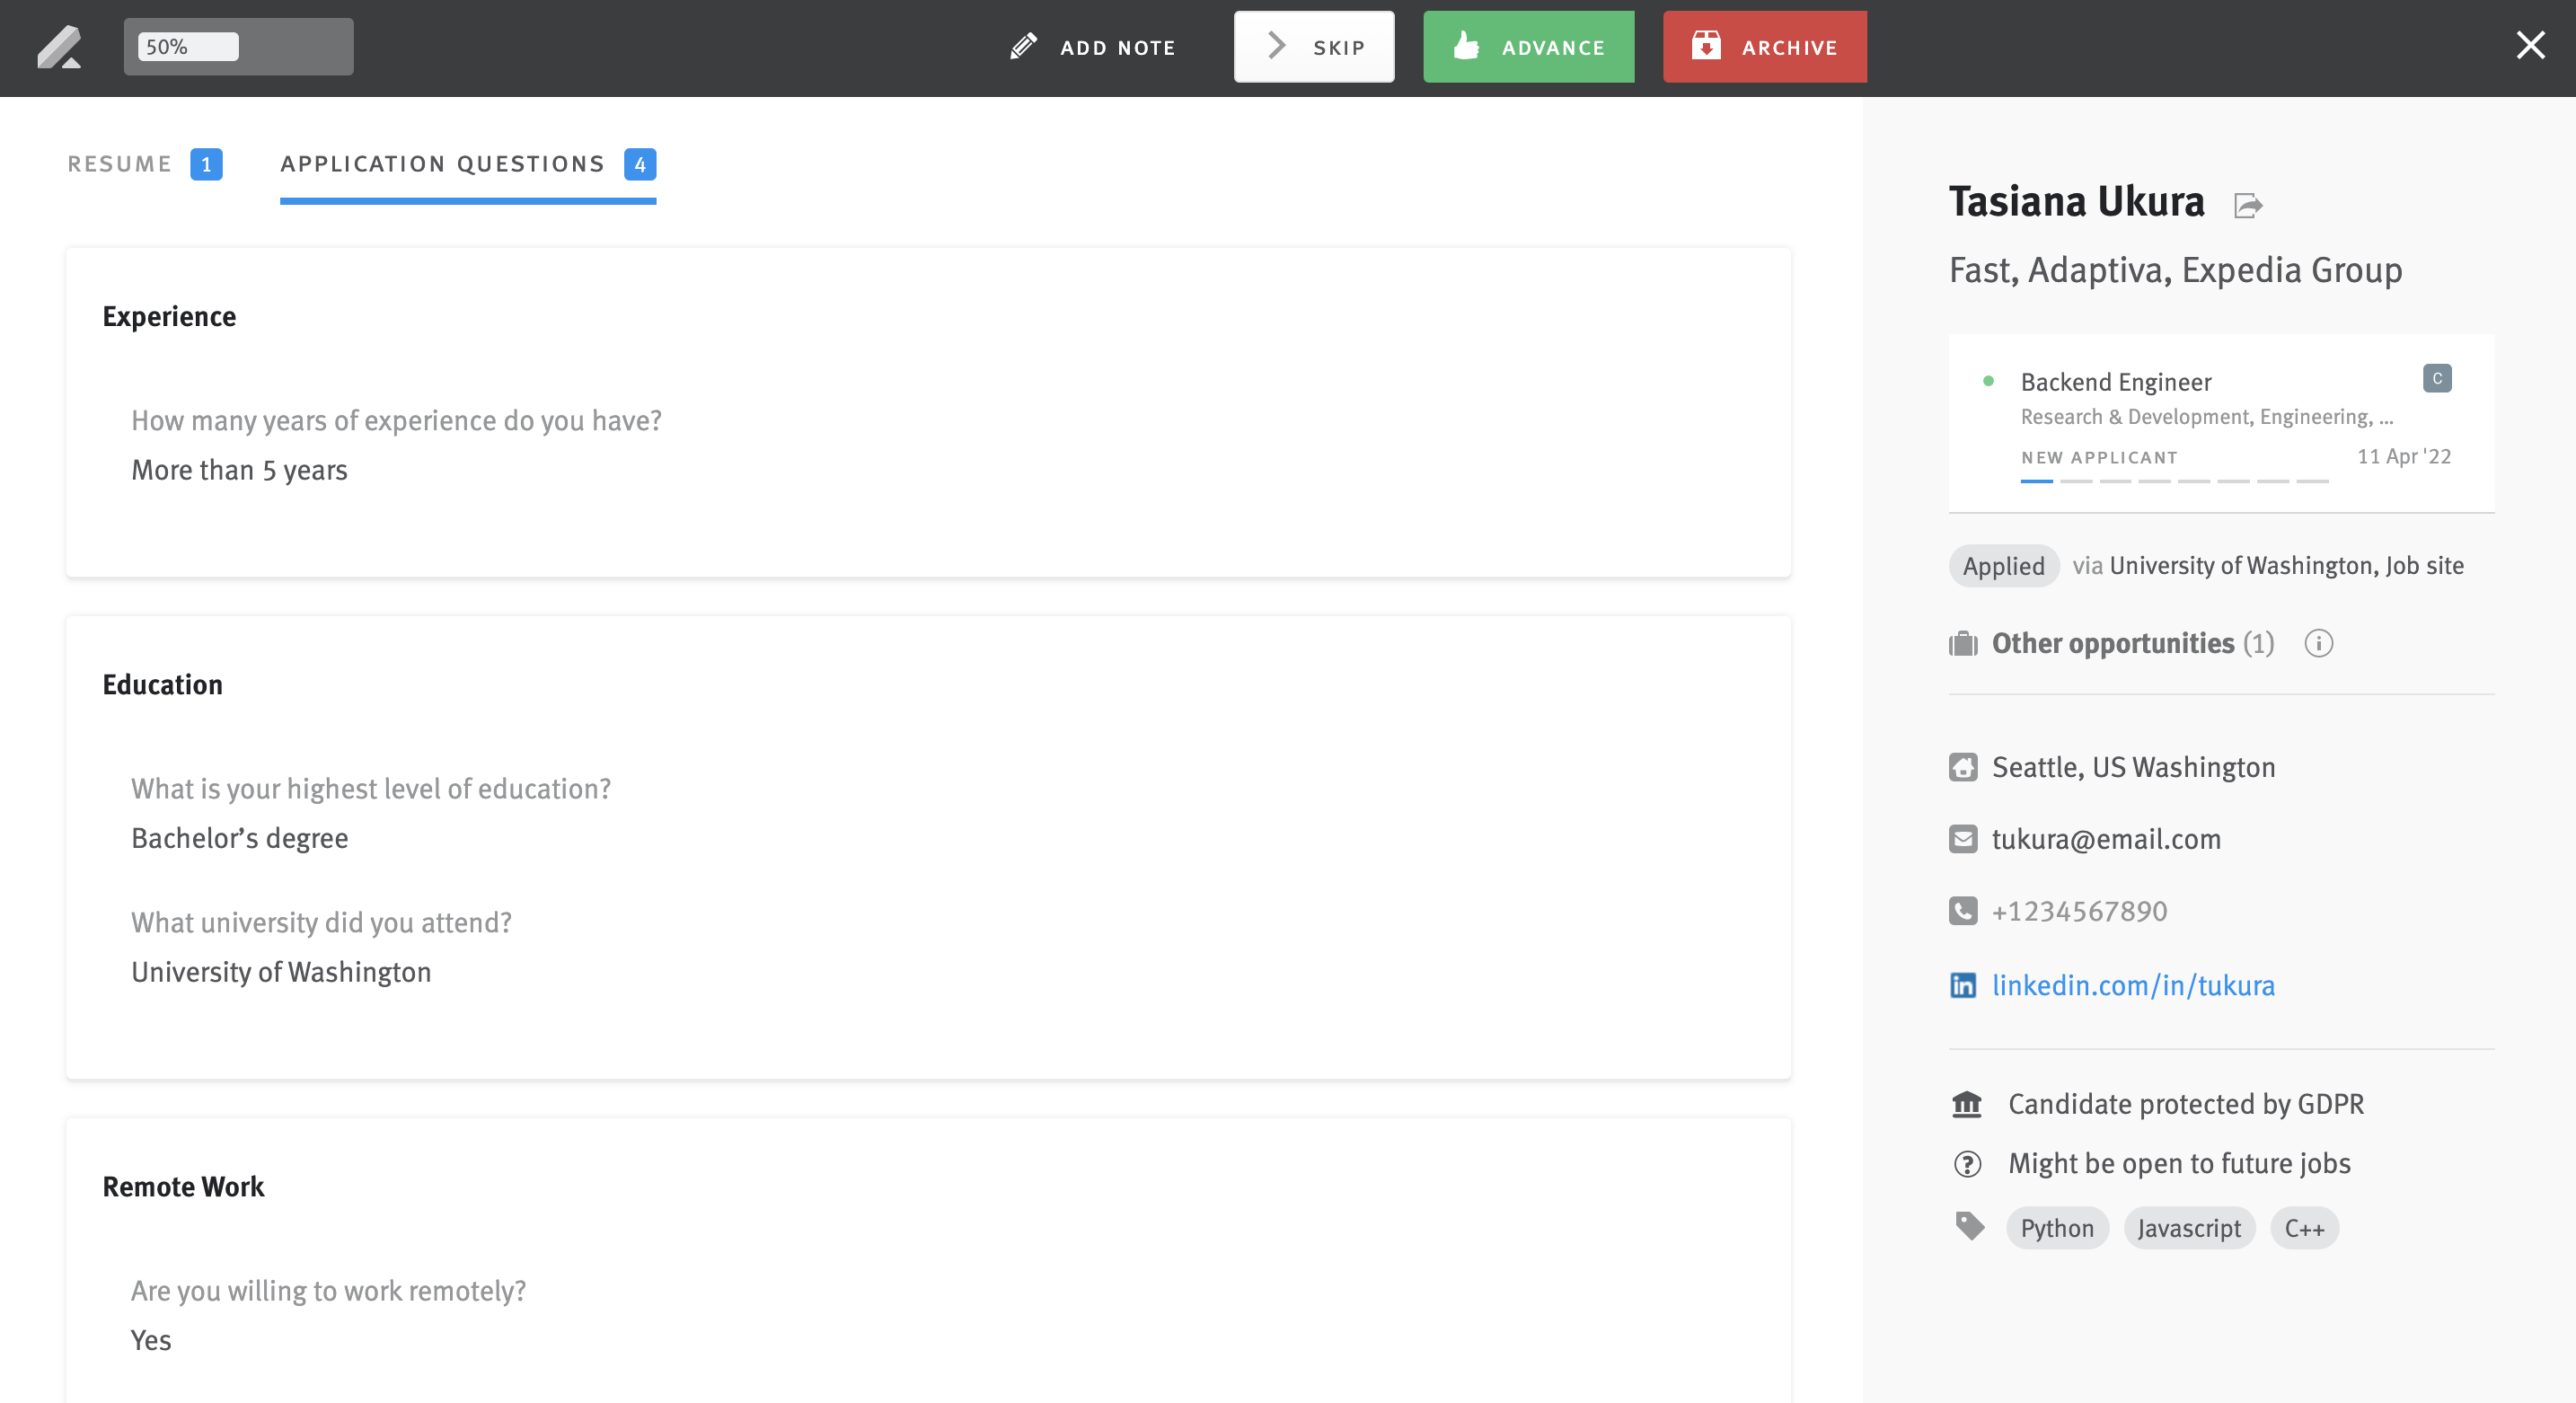Screen dimensions: 2576x1403
Task: Click the C badge on Backend Engineer card
Action: 2436,378
